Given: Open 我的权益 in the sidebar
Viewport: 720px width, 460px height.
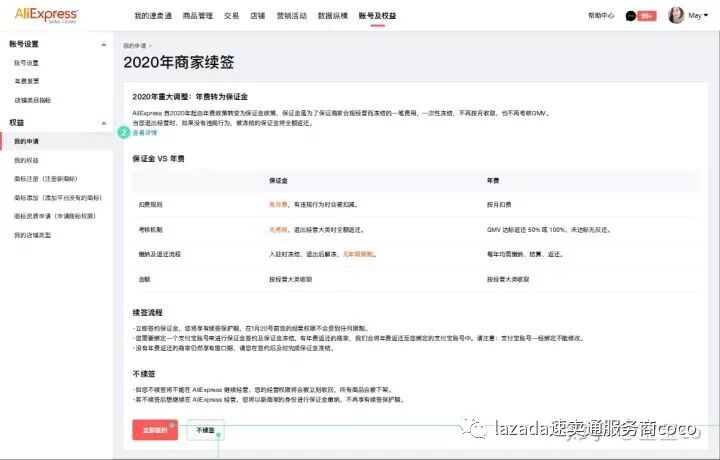Looking at the screenshot, I should (26, 160).
